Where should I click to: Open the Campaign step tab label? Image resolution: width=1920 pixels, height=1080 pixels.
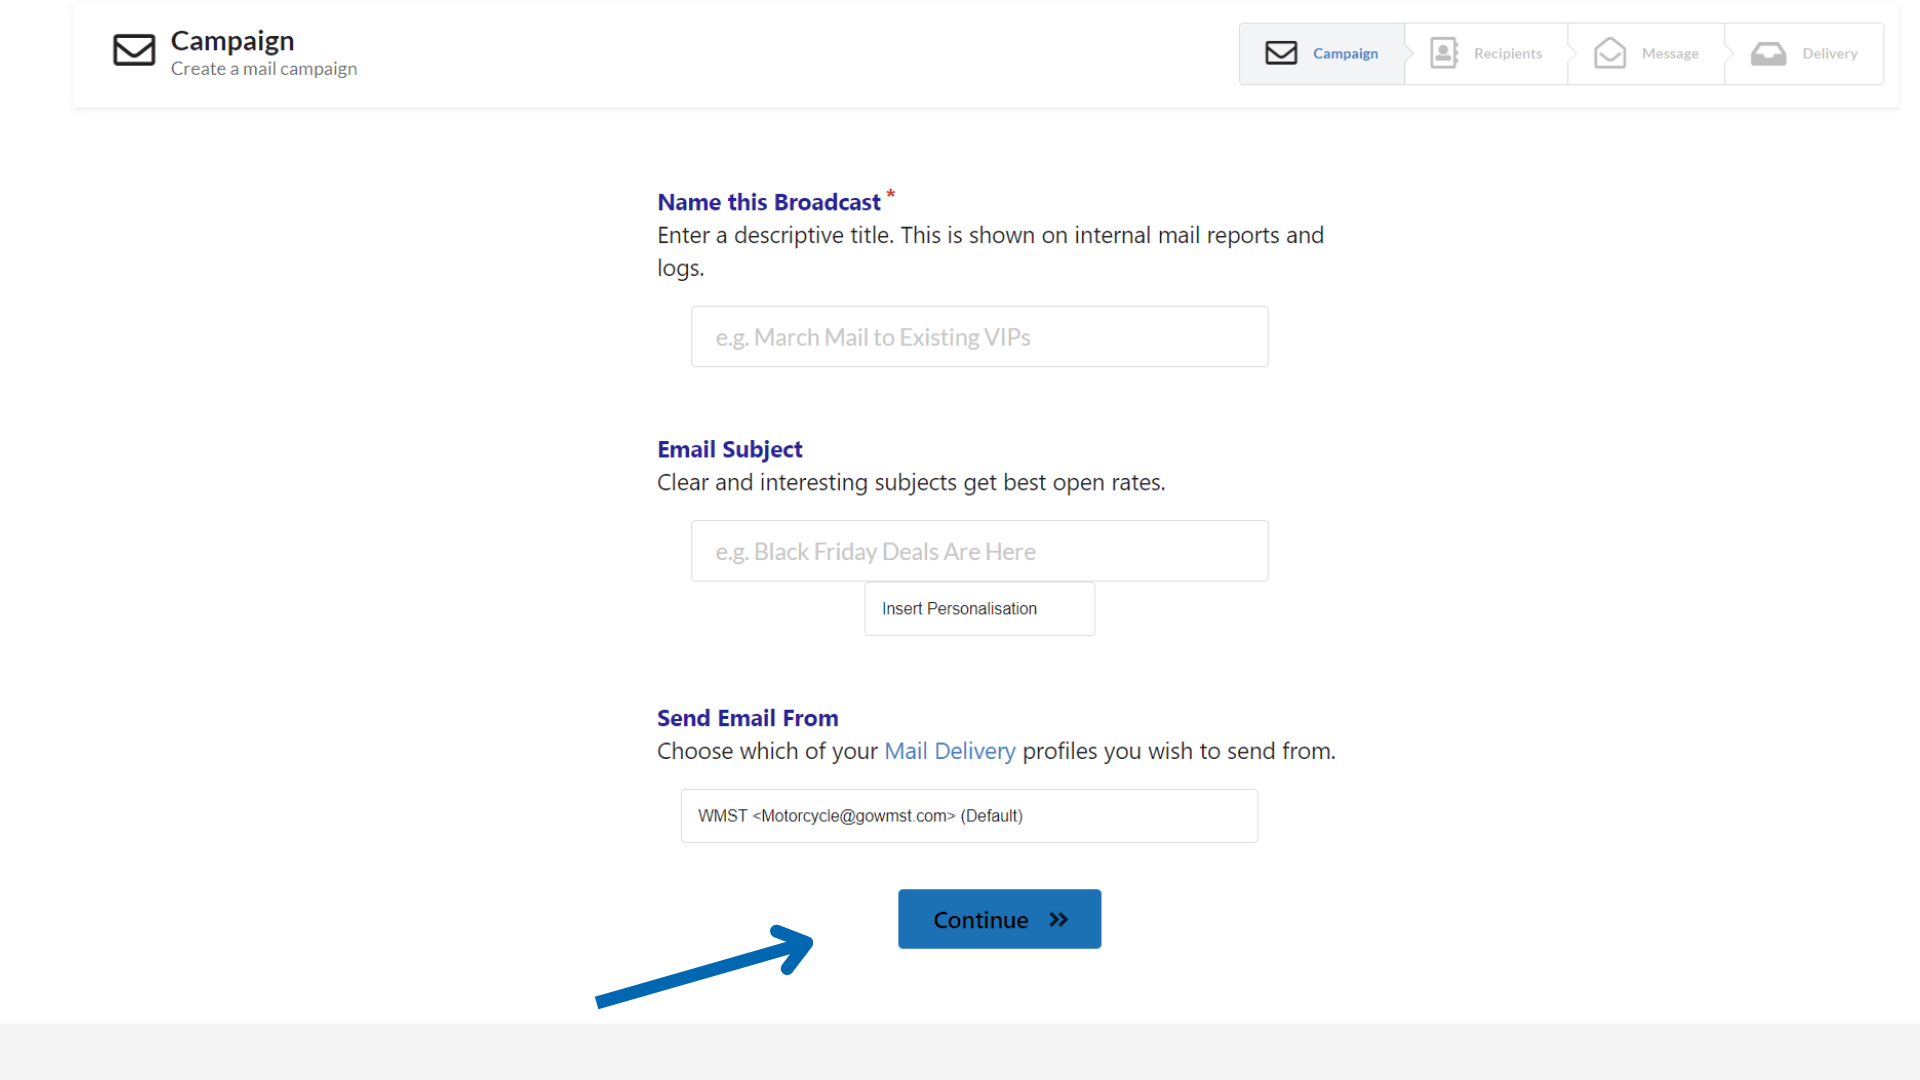click(1345, 54)
